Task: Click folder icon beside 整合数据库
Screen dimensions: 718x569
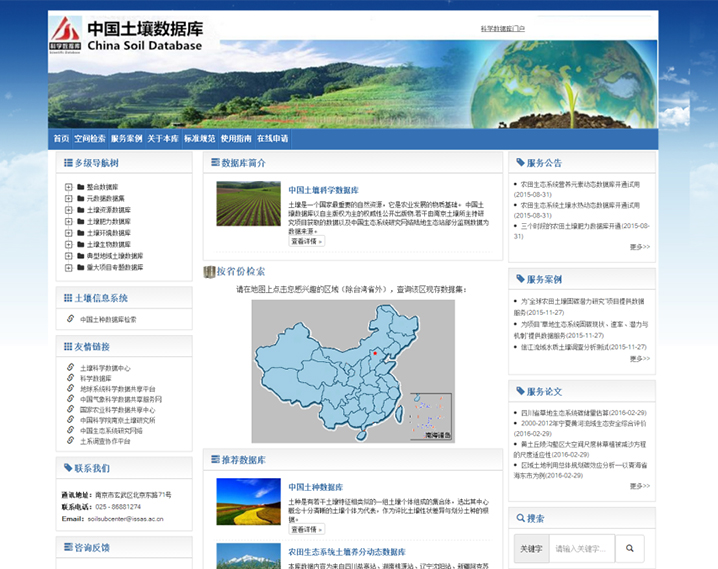Action: coord(81,187)
